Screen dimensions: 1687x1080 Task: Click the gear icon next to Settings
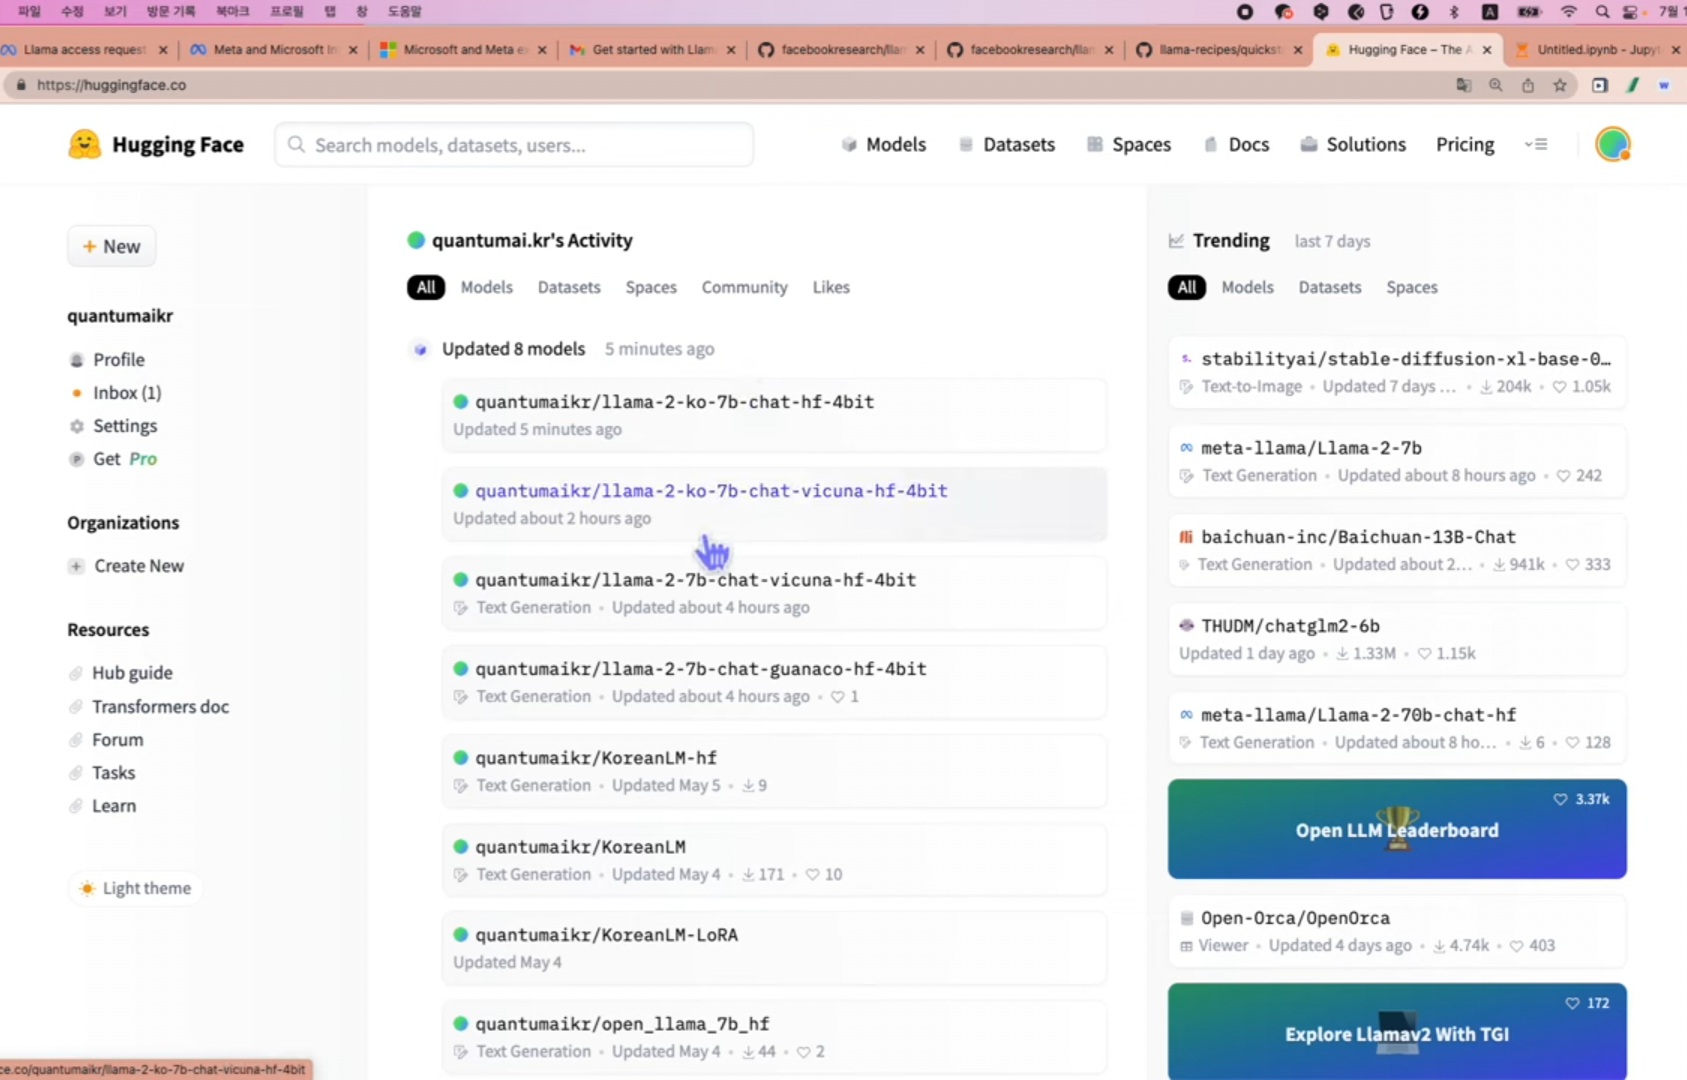(76, 426)
